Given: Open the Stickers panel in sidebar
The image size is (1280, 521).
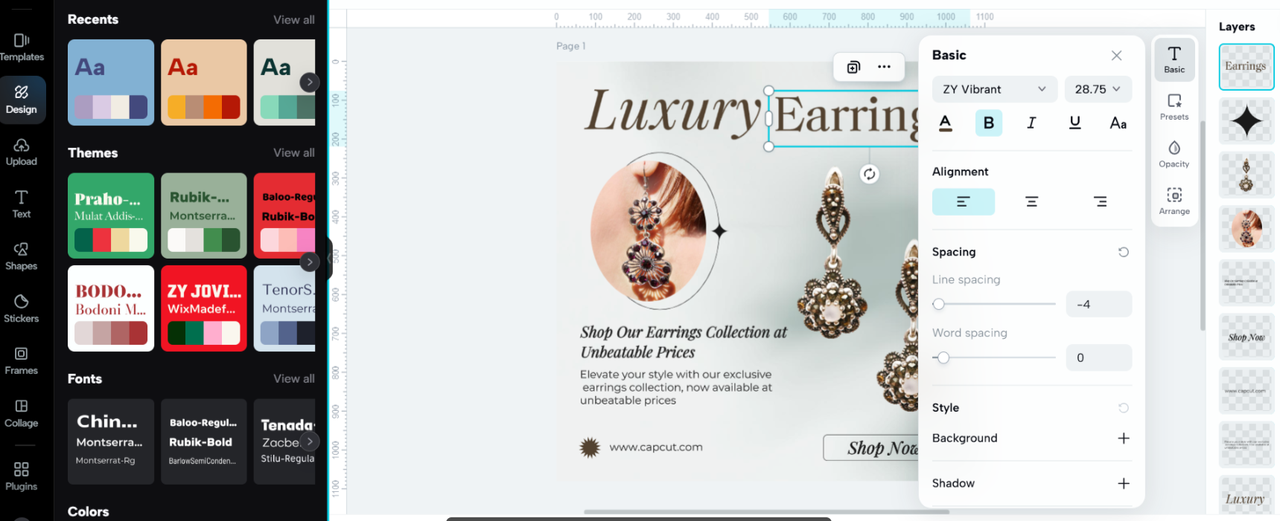Looking at the screenshot, I should [21, 308].
